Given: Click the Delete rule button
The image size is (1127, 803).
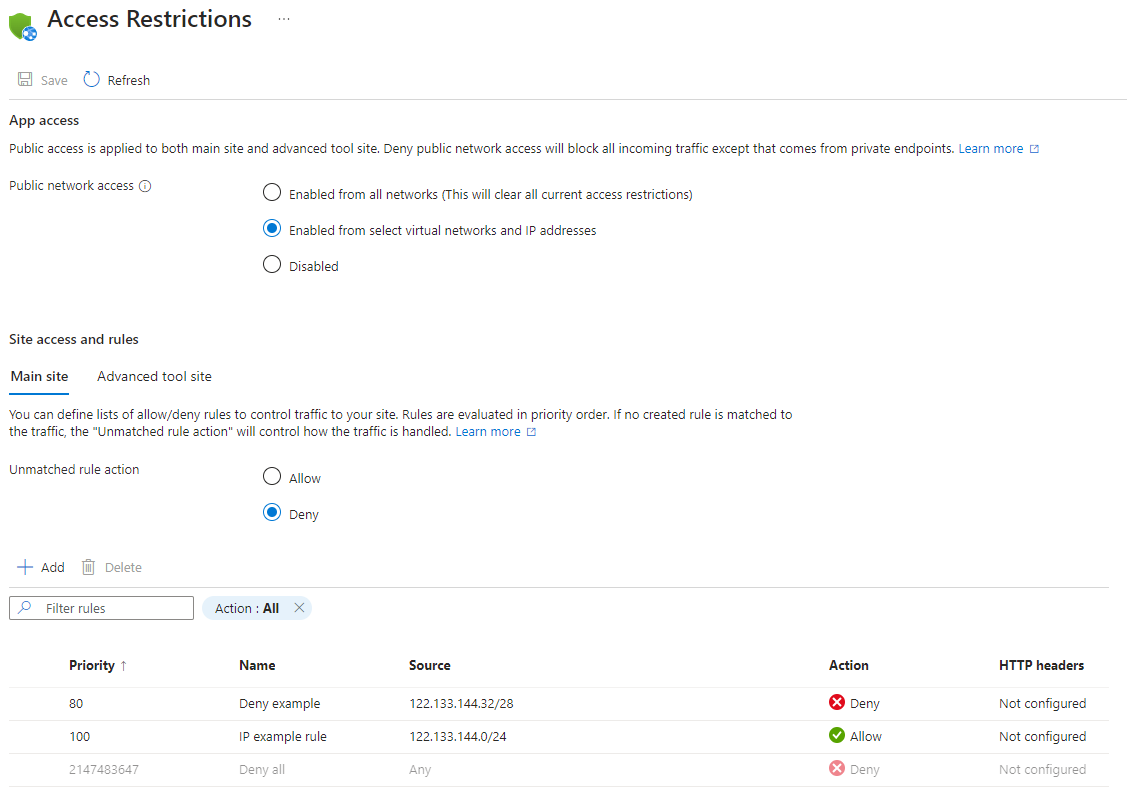Looking at the screenshot, I should [111, 567].
